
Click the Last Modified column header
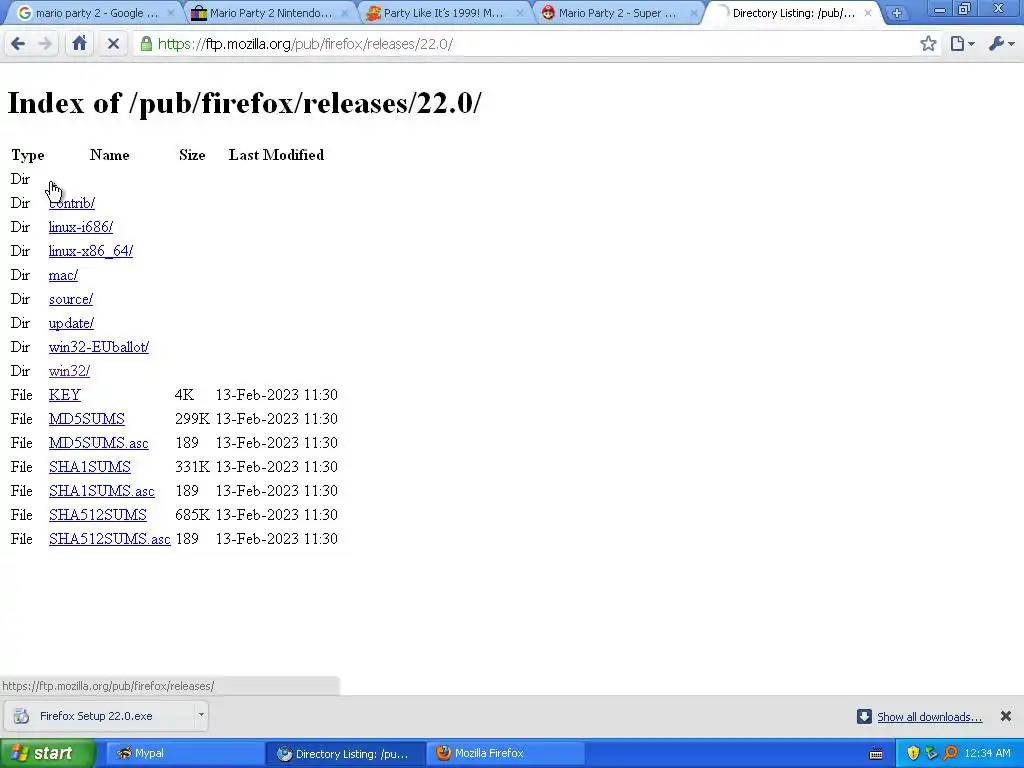click(x=276, y=155)
